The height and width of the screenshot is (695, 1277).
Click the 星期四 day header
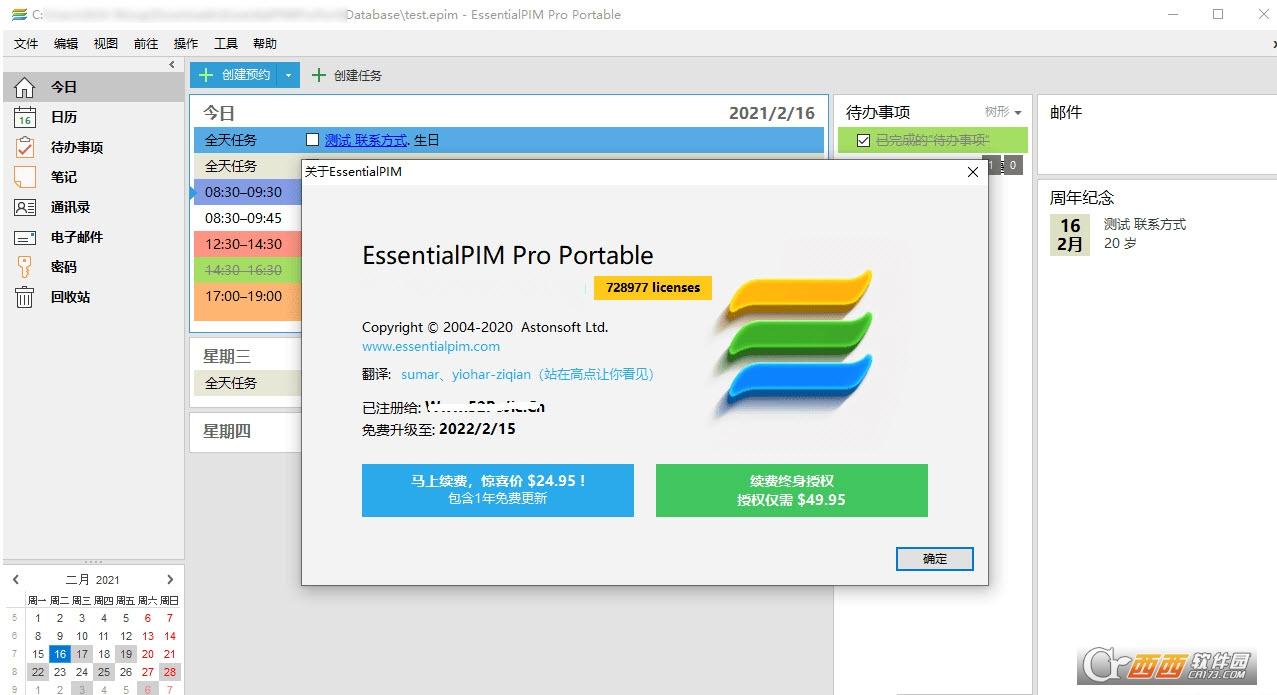click(227, 431)
